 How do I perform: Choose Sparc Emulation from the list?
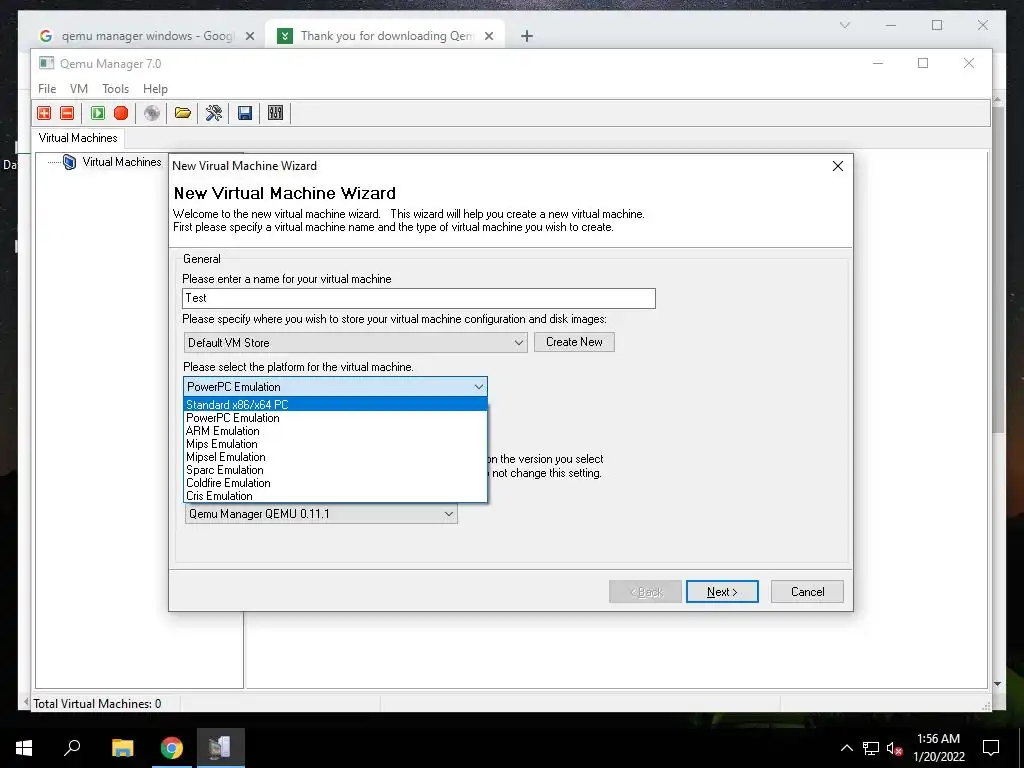coord(336,470)
